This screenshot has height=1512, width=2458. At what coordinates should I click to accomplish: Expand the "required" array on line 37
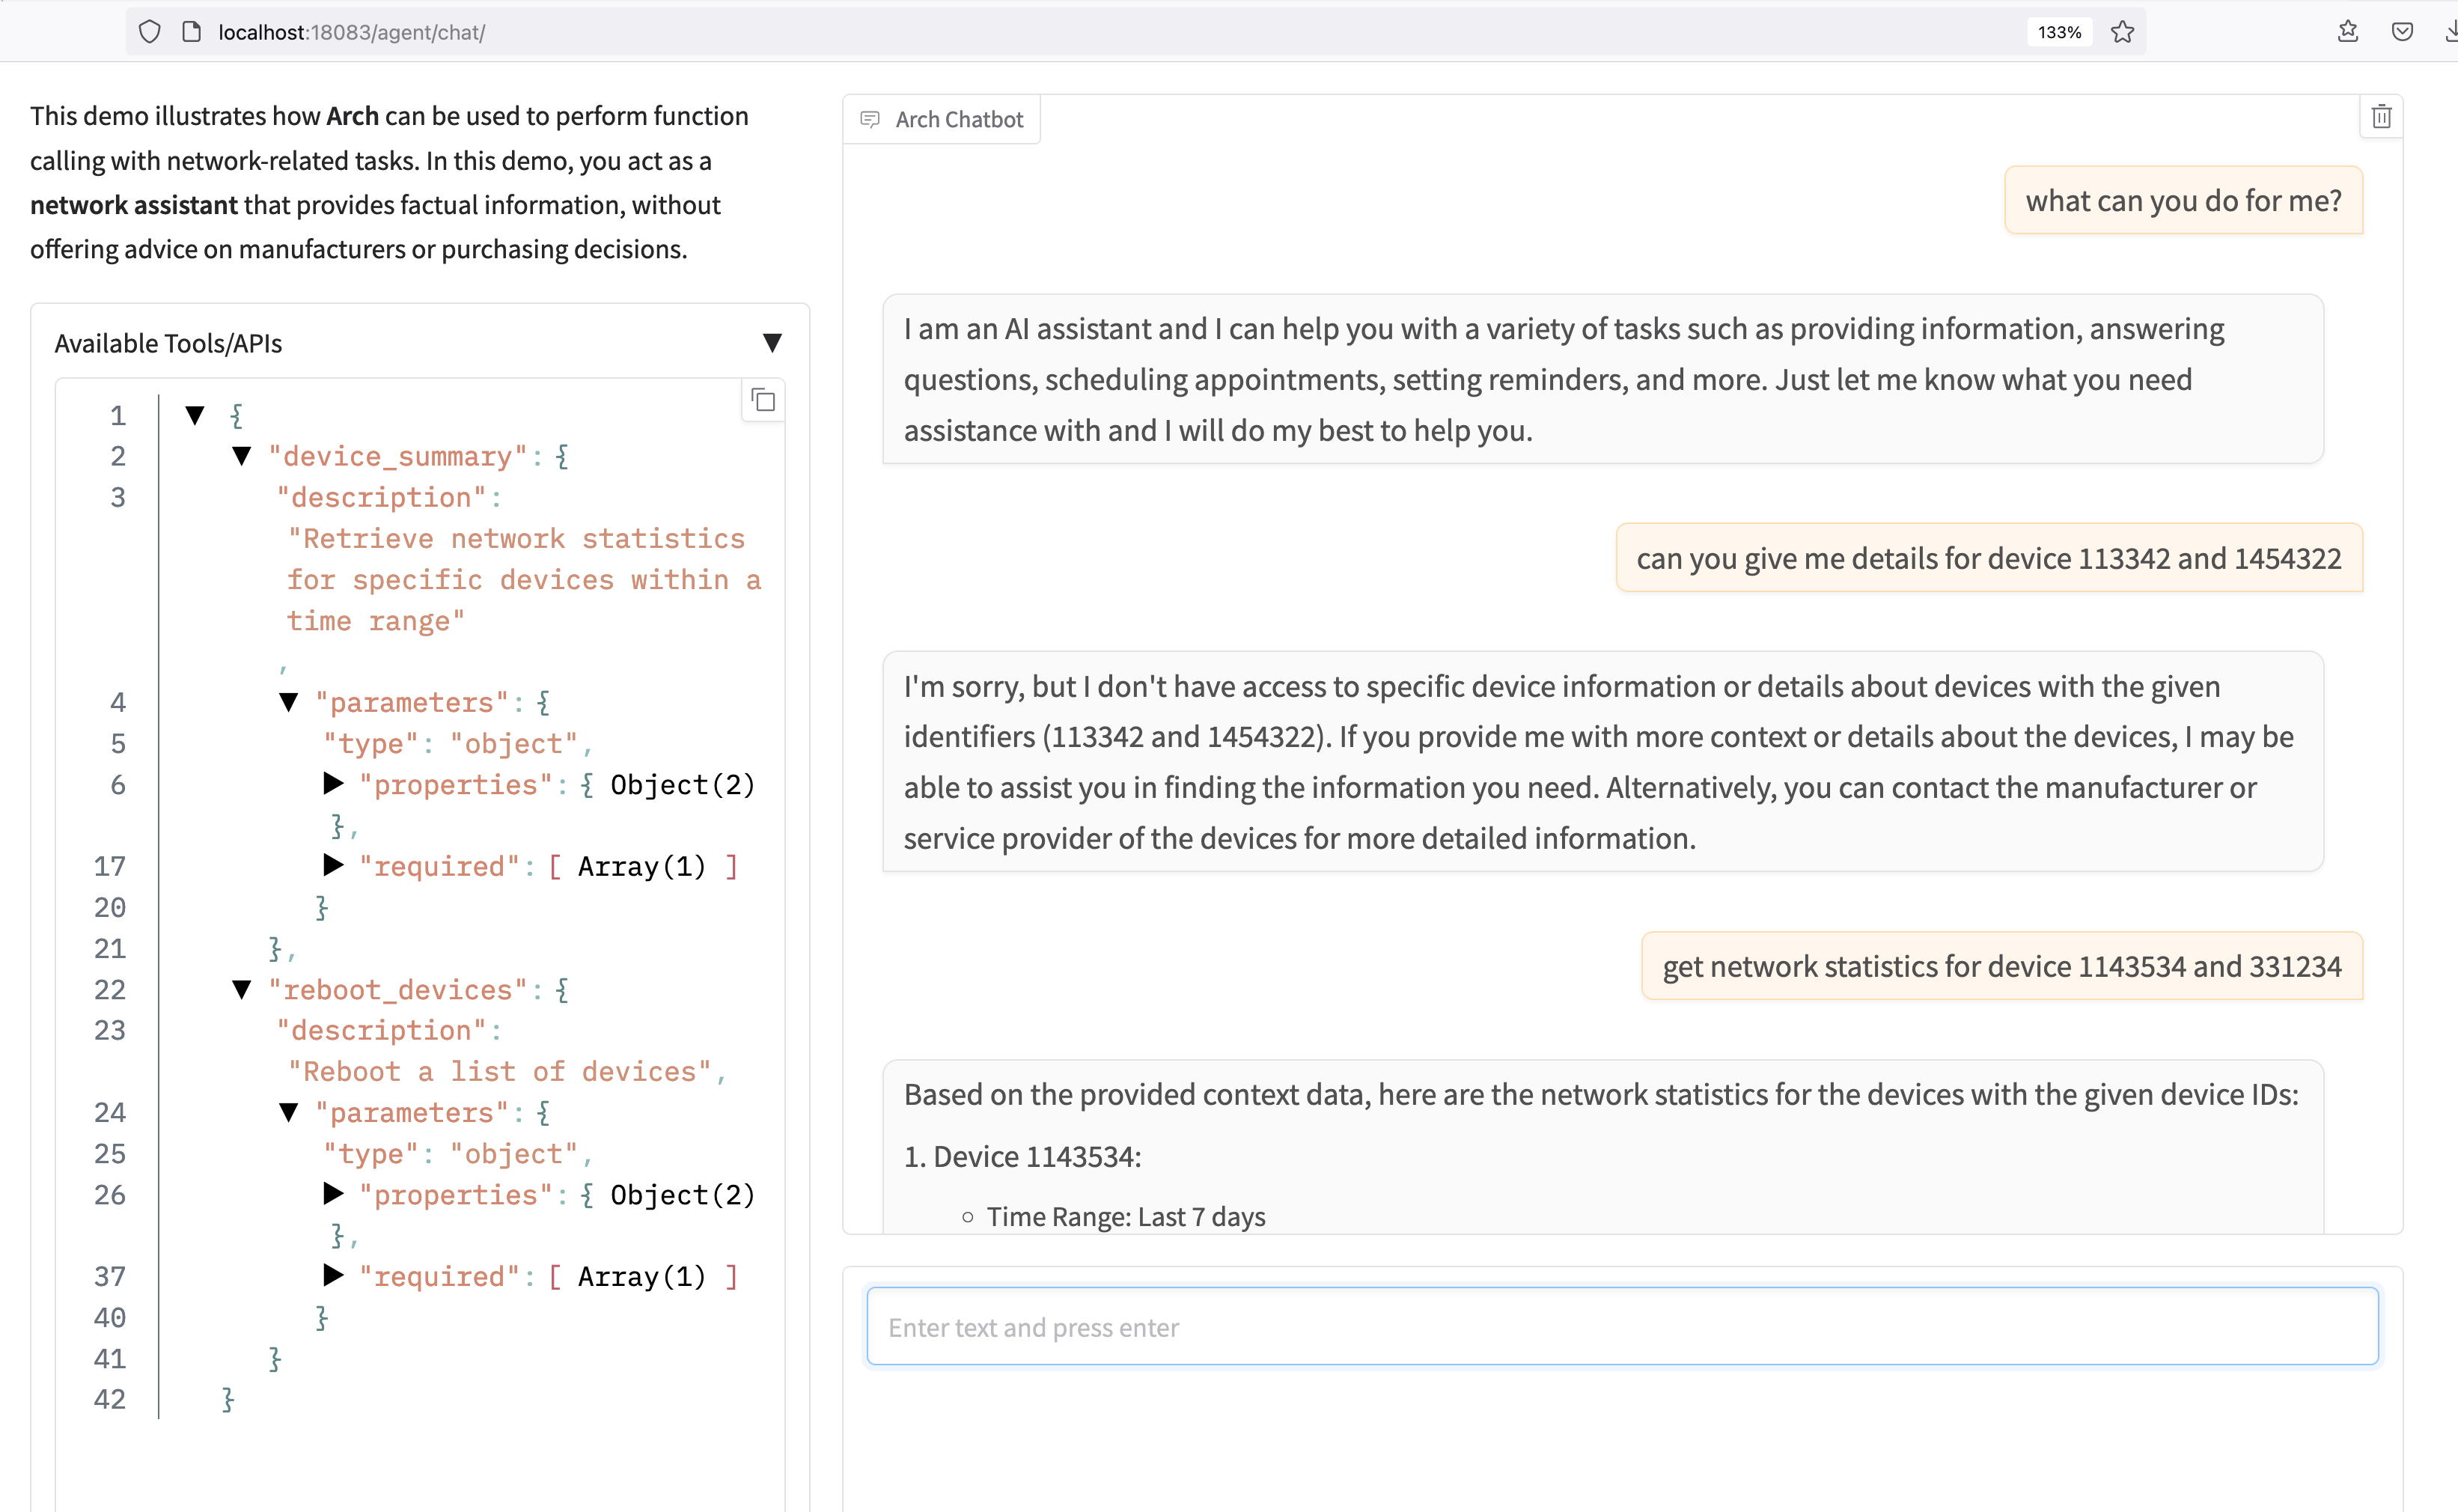[334, 1276]
